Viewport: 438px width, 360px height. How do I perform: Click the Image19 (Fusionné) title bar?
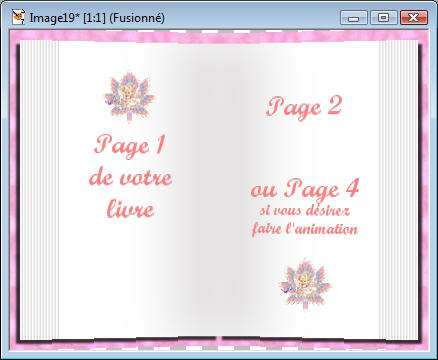[97, 18]
